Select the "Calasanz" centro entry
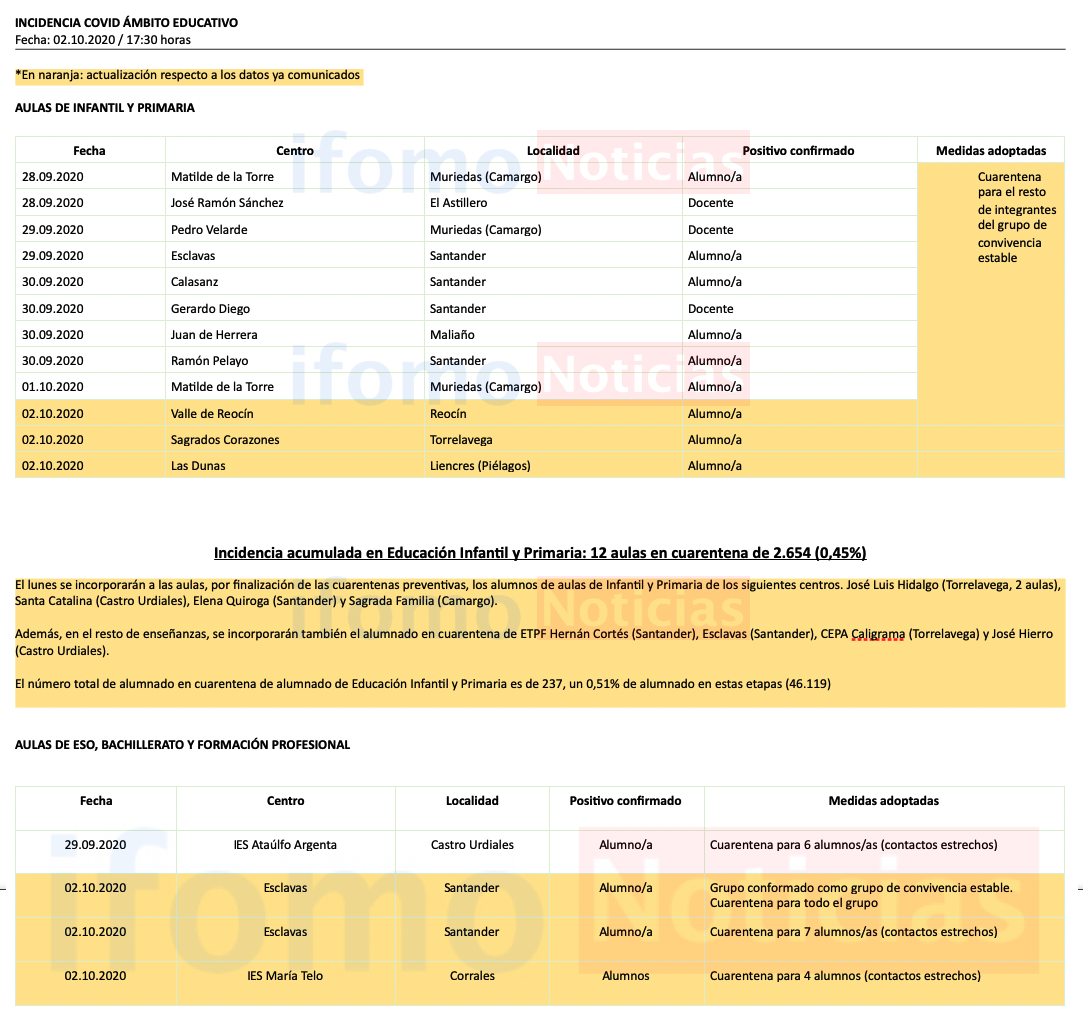This screenshot has height=1018, width=1083. click(196, 282)
